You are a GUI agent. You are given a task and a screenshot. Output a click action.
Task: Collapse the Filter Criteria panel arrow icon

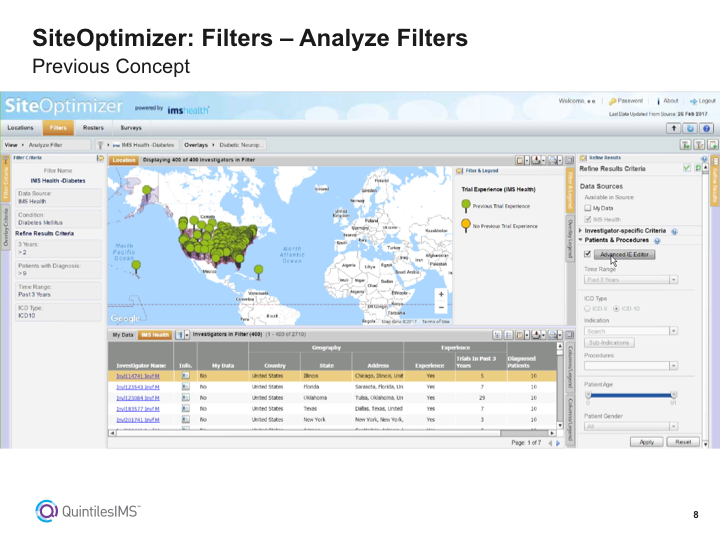100,158
